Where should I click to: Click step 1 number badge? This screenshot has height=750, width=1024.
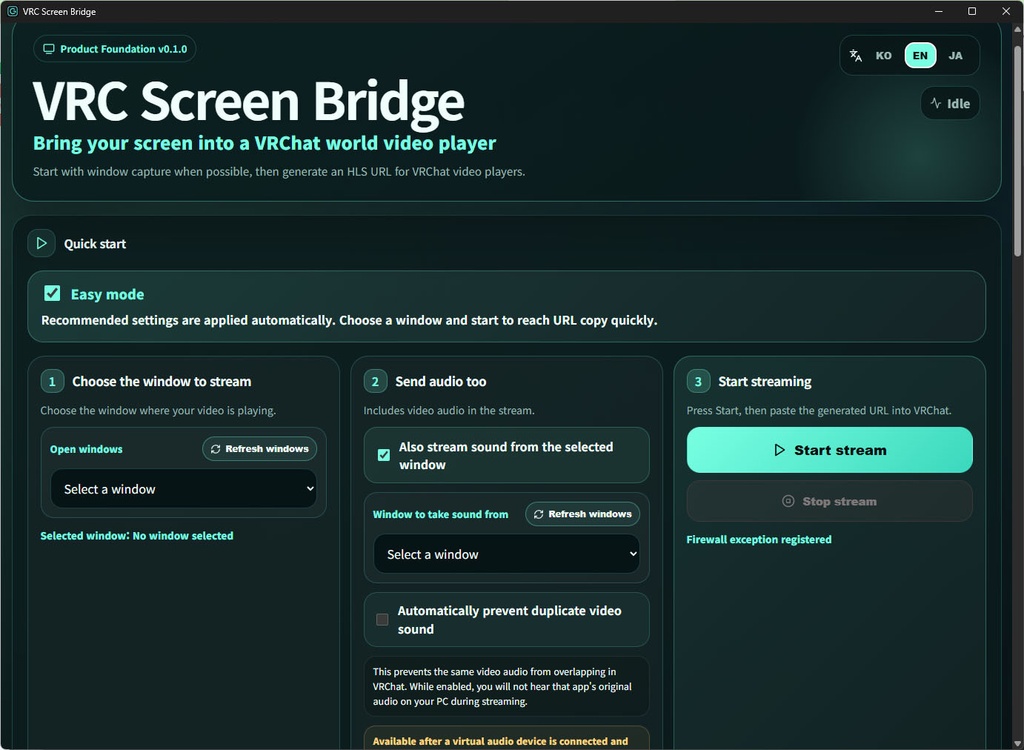pyautogui.click(x=52, y=382)
